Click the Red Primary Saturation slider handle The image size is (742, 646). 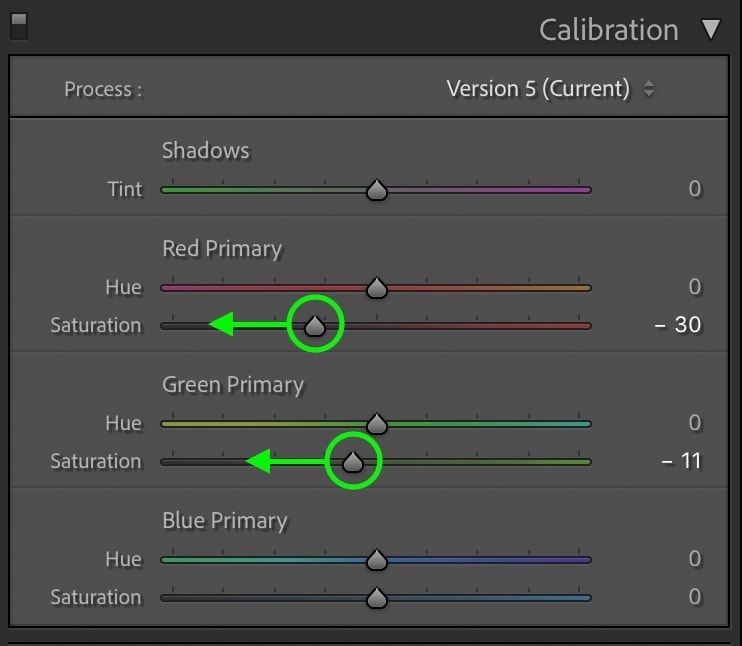(x=315, y=326)
